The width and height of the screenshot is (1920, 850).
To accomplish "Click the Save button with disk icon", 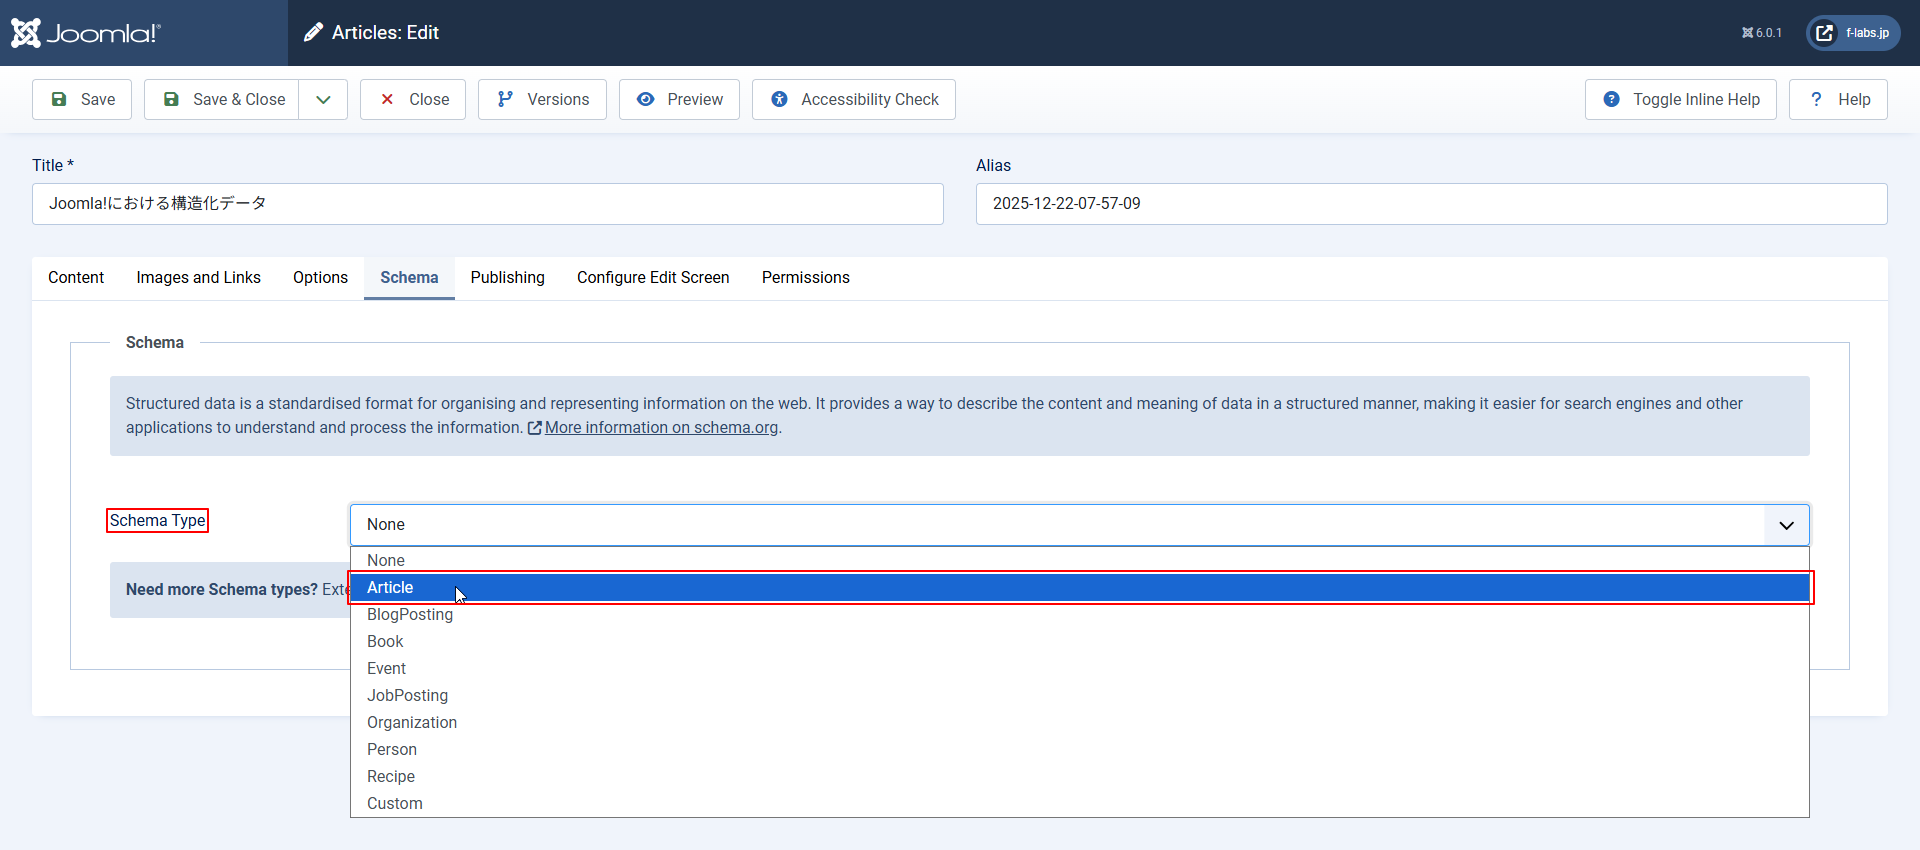I will pos(82,99).
